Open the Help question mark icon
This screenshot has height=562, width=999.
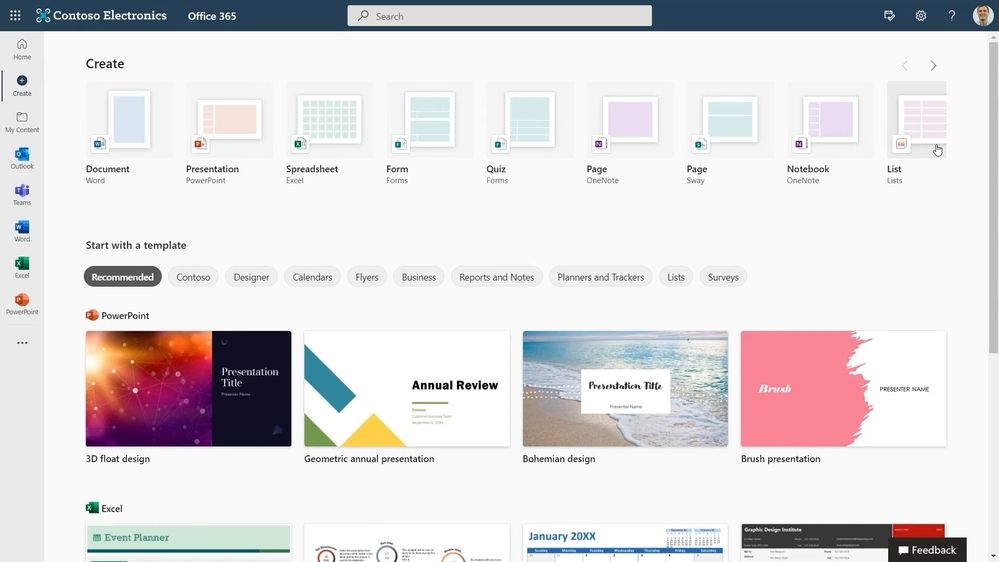pyautogui.click(x=951, y=16)
